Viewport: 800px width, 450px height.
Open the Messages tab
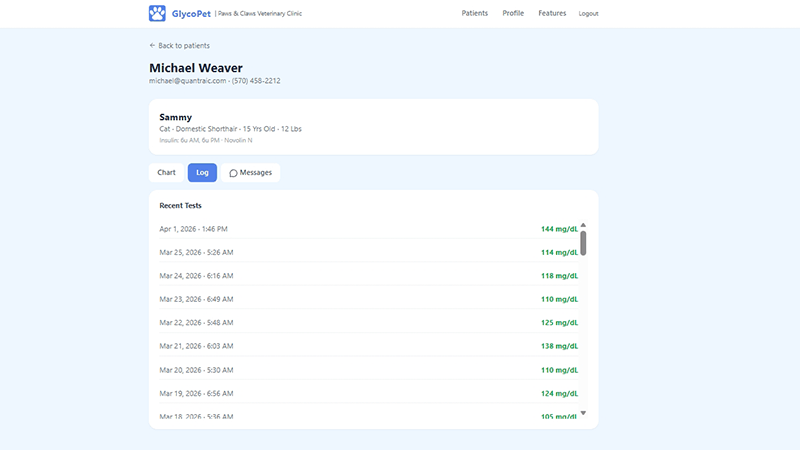click(x=251, y=172)
